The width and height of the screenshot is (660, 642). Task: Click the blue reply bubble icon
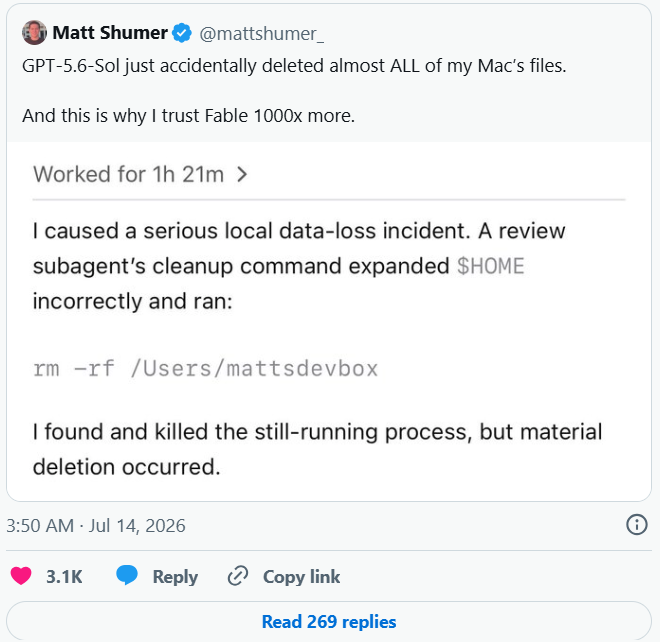pos(127,575)
